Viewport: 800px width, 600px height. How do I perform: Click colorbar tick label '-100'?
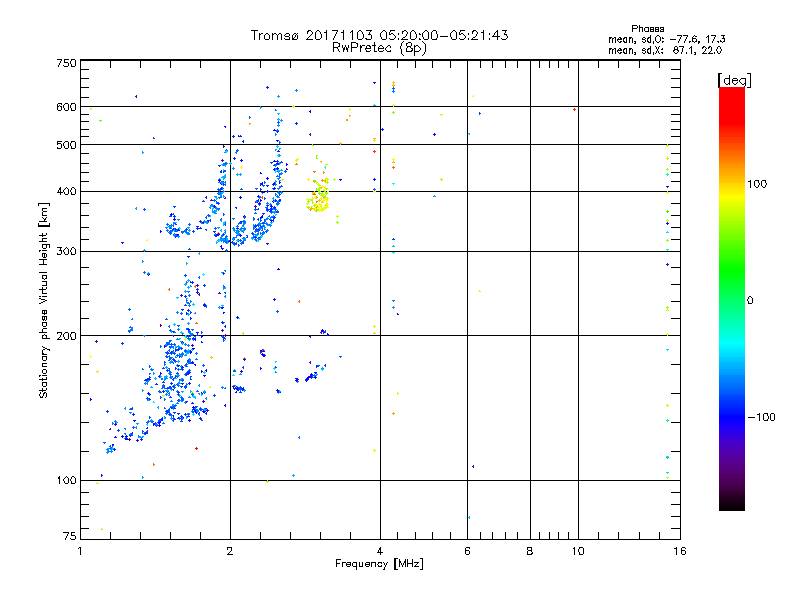tap(761, 417)
